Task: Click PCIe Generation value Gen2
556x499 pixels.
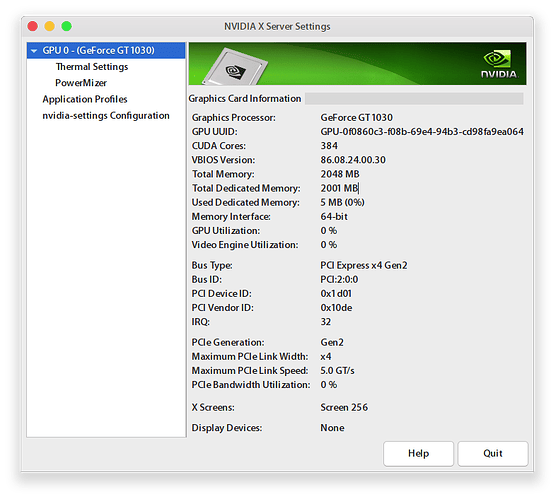Action: 332,342
